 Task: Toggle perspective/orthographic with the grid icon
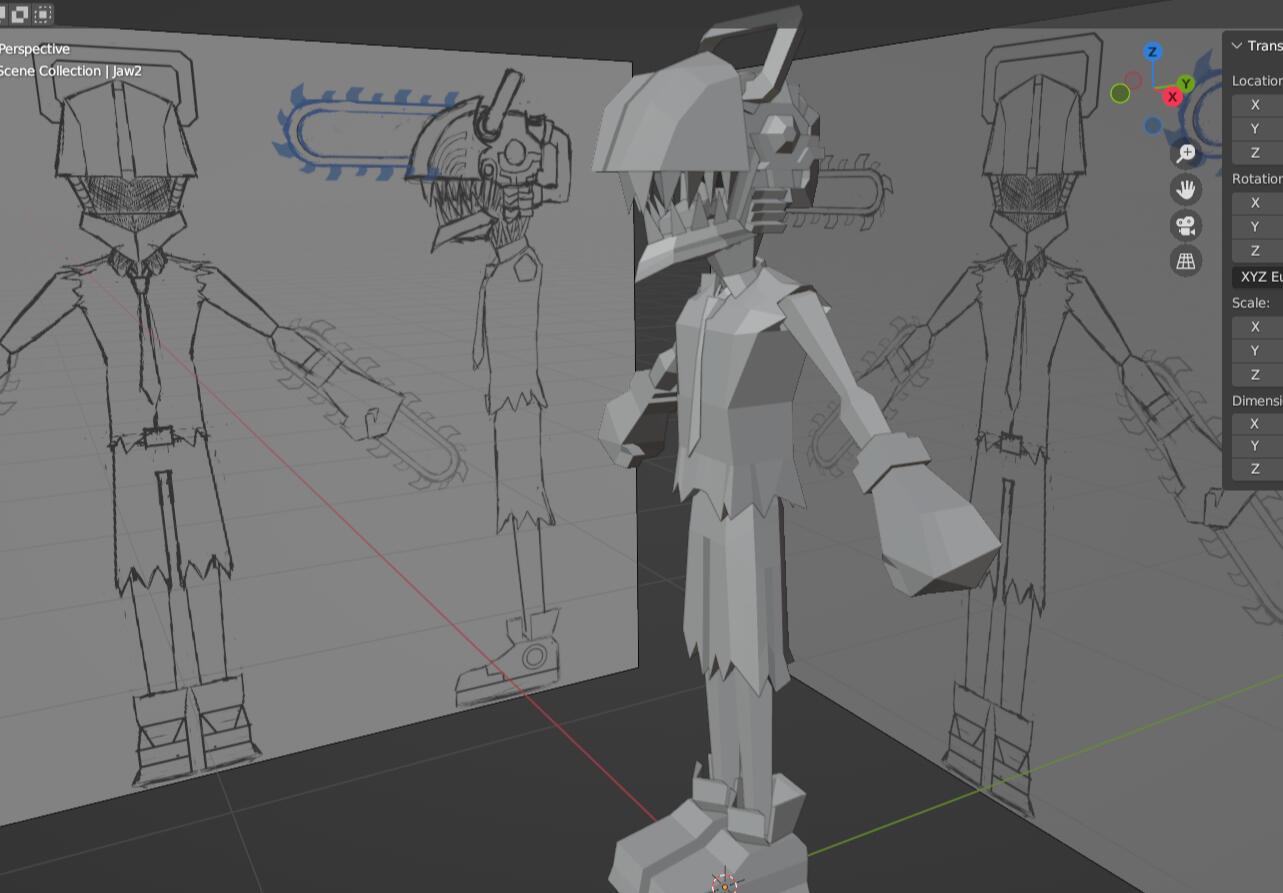pyautogui.click(x=1186, y=261)
